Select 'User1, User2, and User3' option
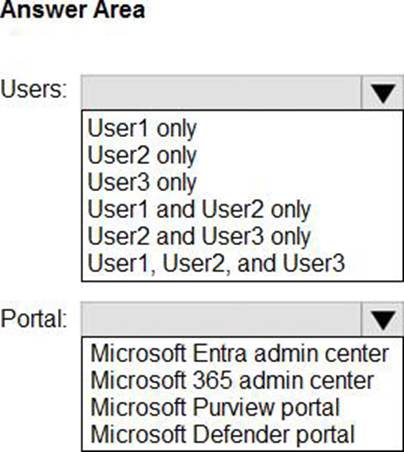Screen dimensions: 404x452 (216, 263)
